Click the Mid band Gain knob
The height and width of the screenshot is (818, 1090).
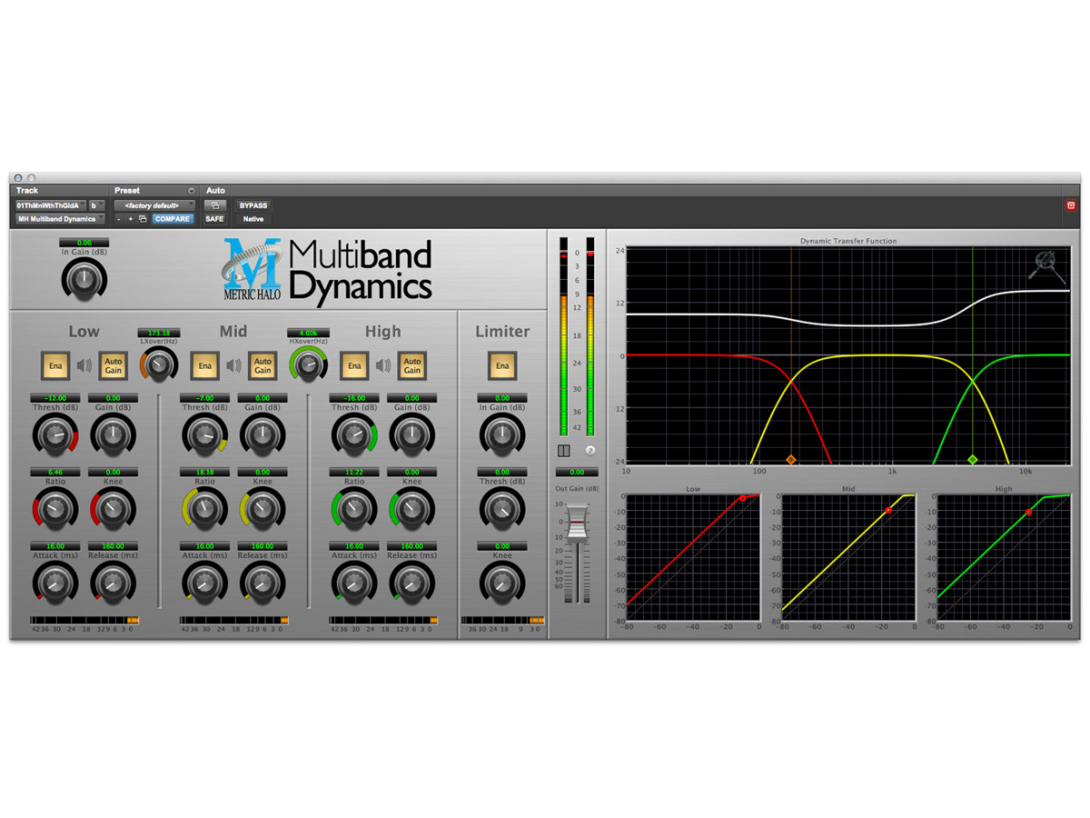[262, 436]
